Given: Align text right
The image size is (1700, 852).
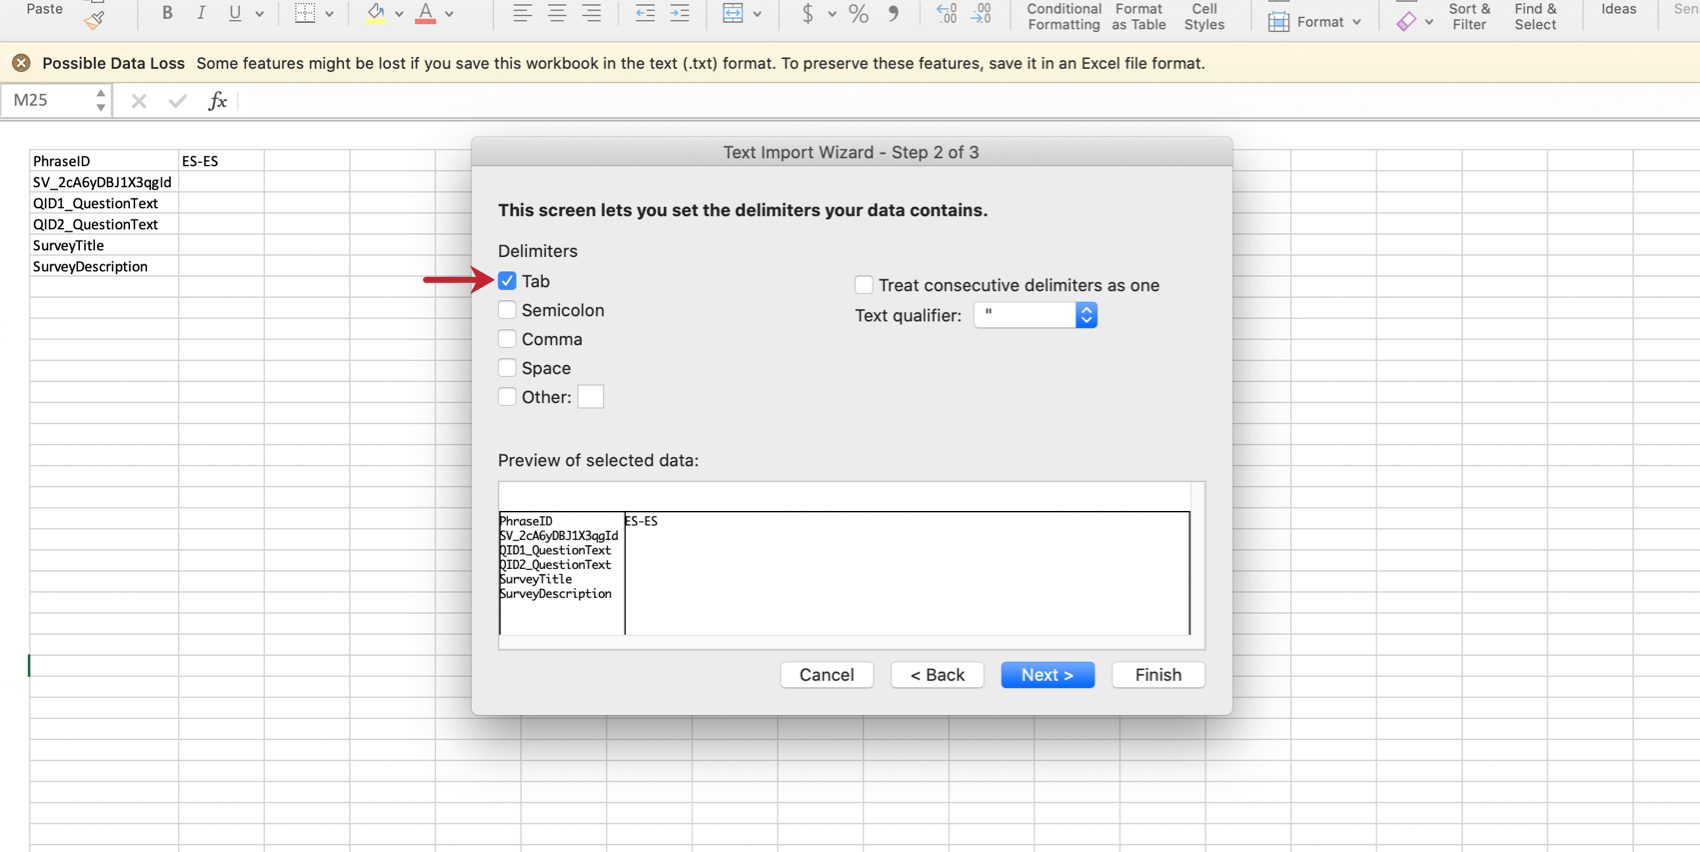Looking at the screenshot, I should click(x=592, y=13).
